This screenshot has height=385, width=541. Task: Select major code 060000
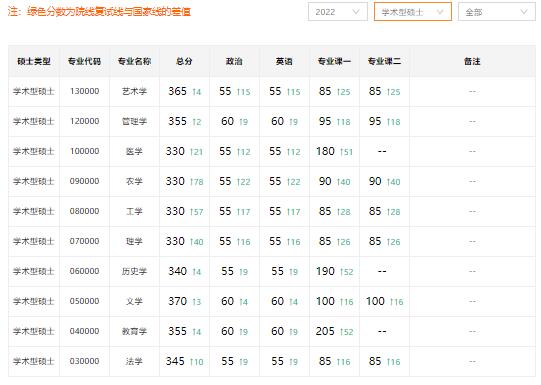(x=84, y=272)
